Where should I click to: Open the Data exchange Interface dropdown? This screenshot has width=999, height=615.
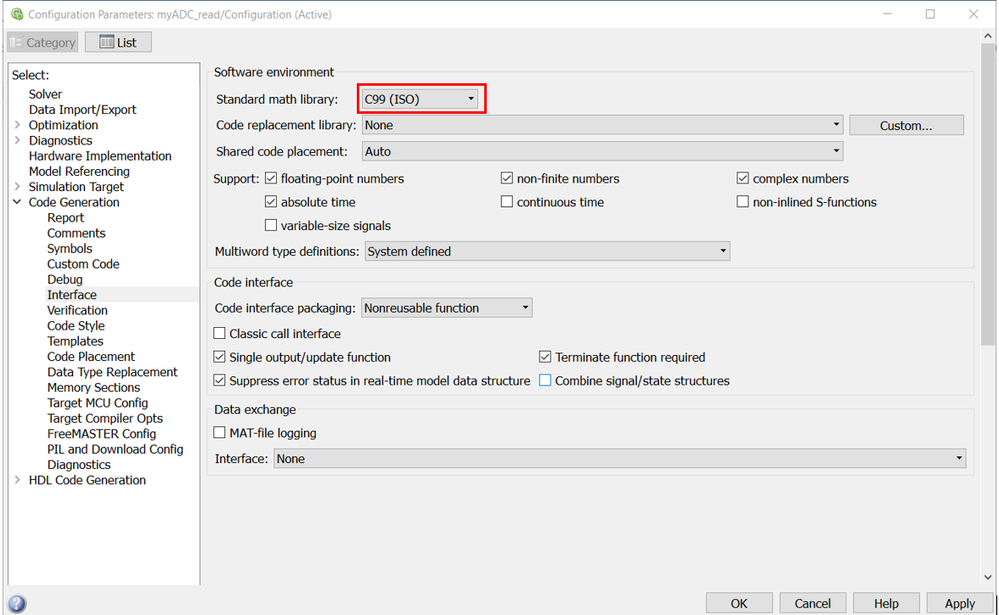click(x=620, y=459)
